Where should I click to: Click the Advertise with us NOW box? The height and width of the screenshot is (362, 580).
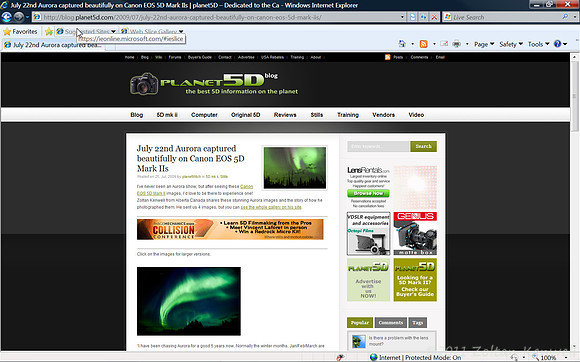click(x=368, y=280)
